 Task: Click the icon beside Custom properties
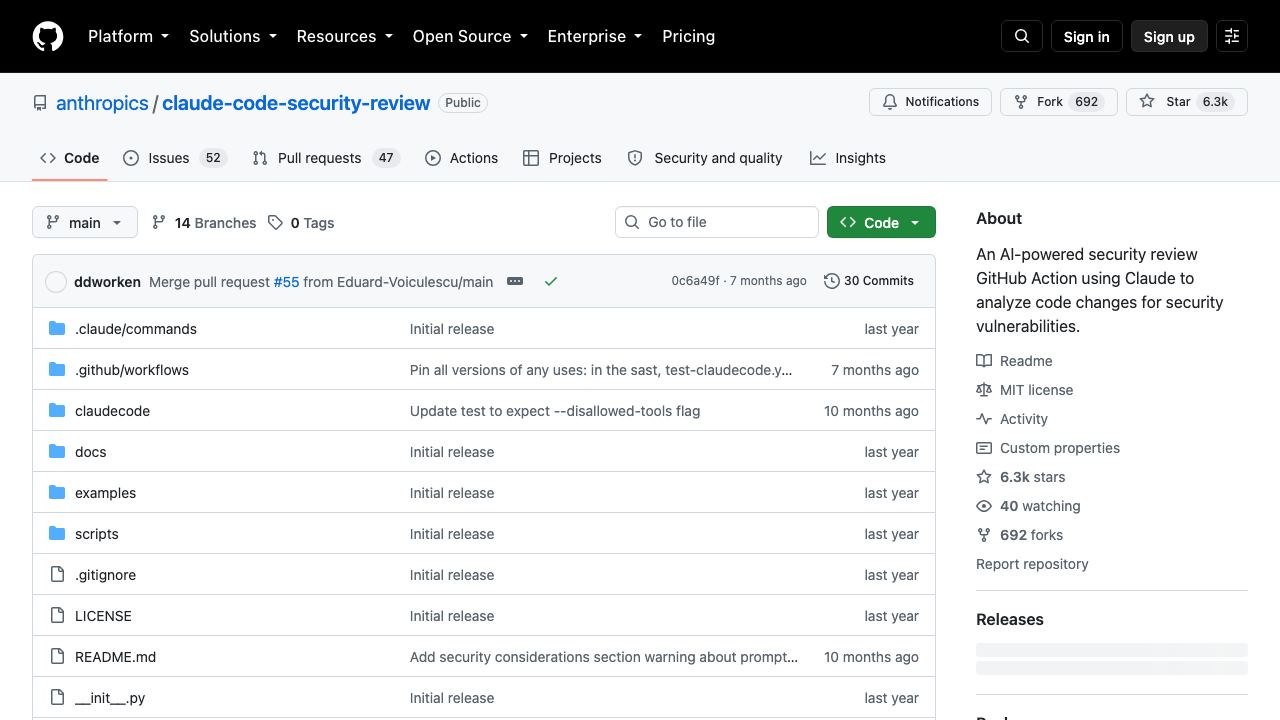[x=984, y=448]
